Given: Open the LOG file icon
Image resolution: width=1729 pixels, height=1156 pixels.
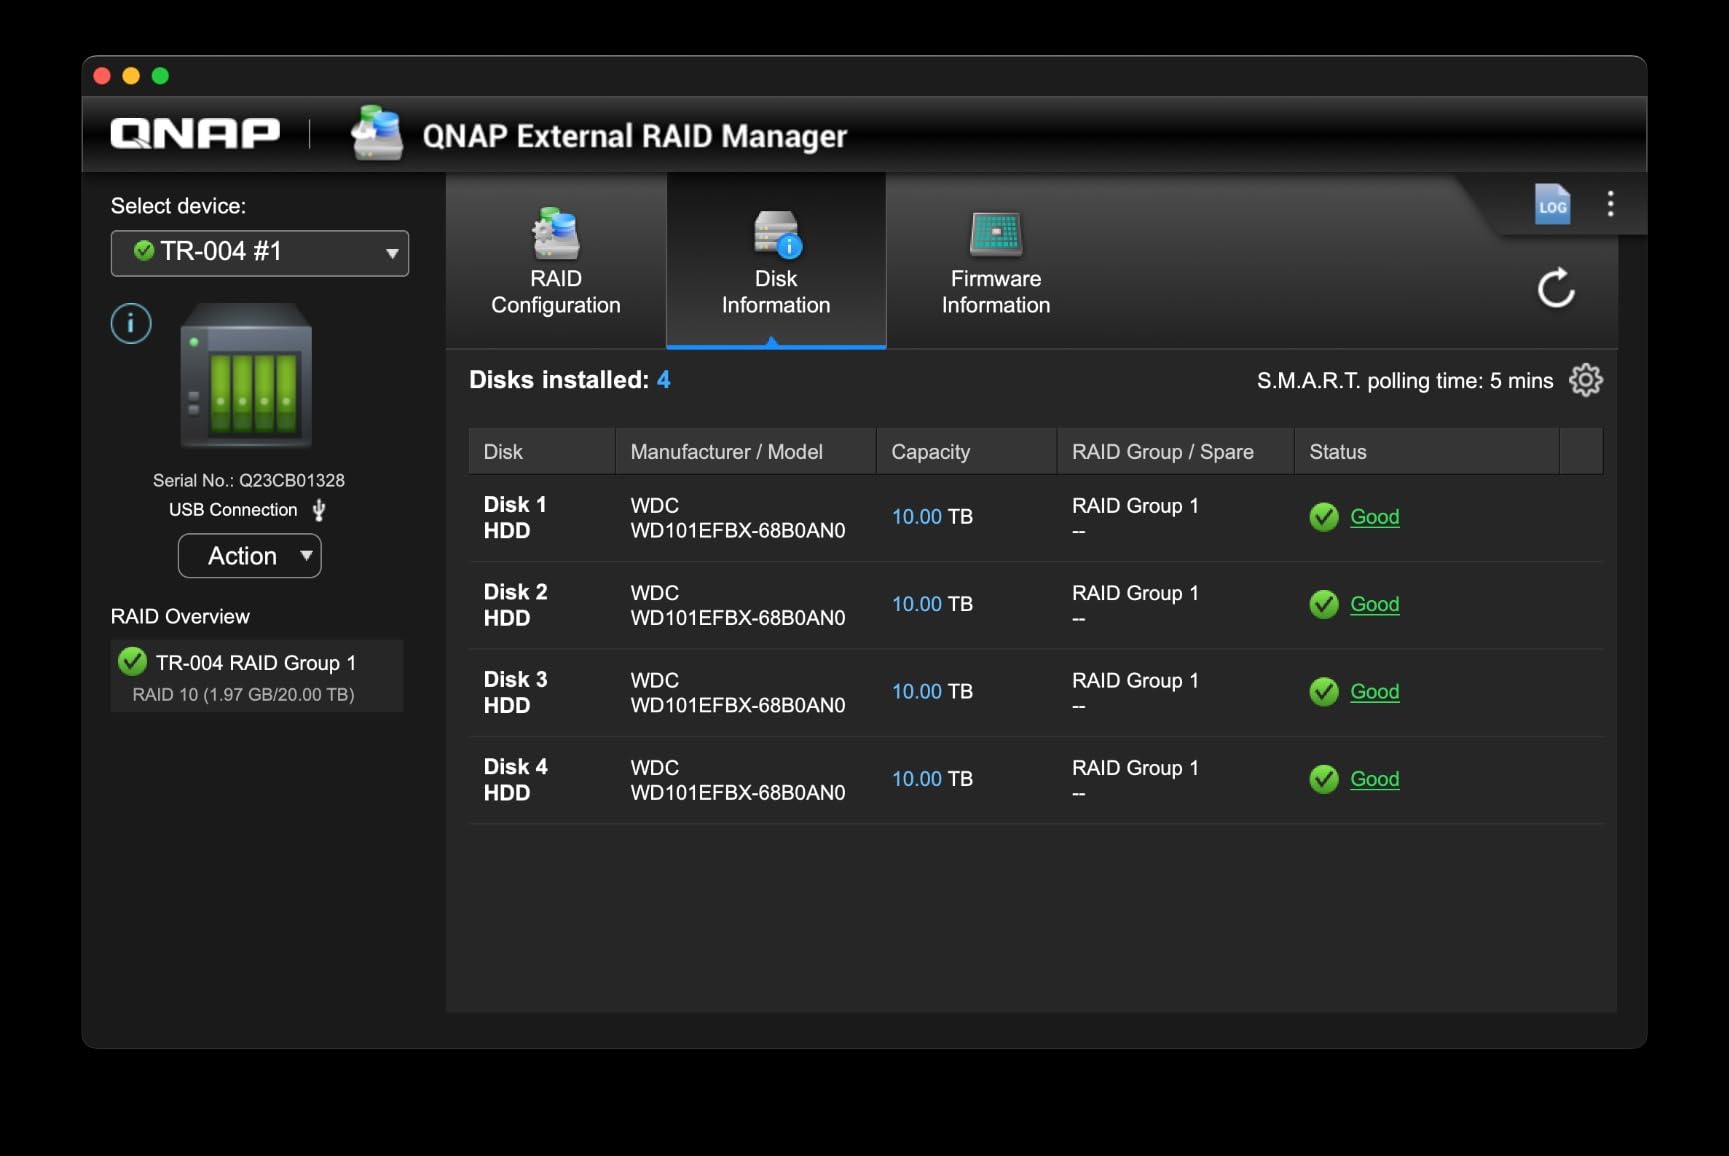Looking at the screenshot, I should pos(1552,205).
